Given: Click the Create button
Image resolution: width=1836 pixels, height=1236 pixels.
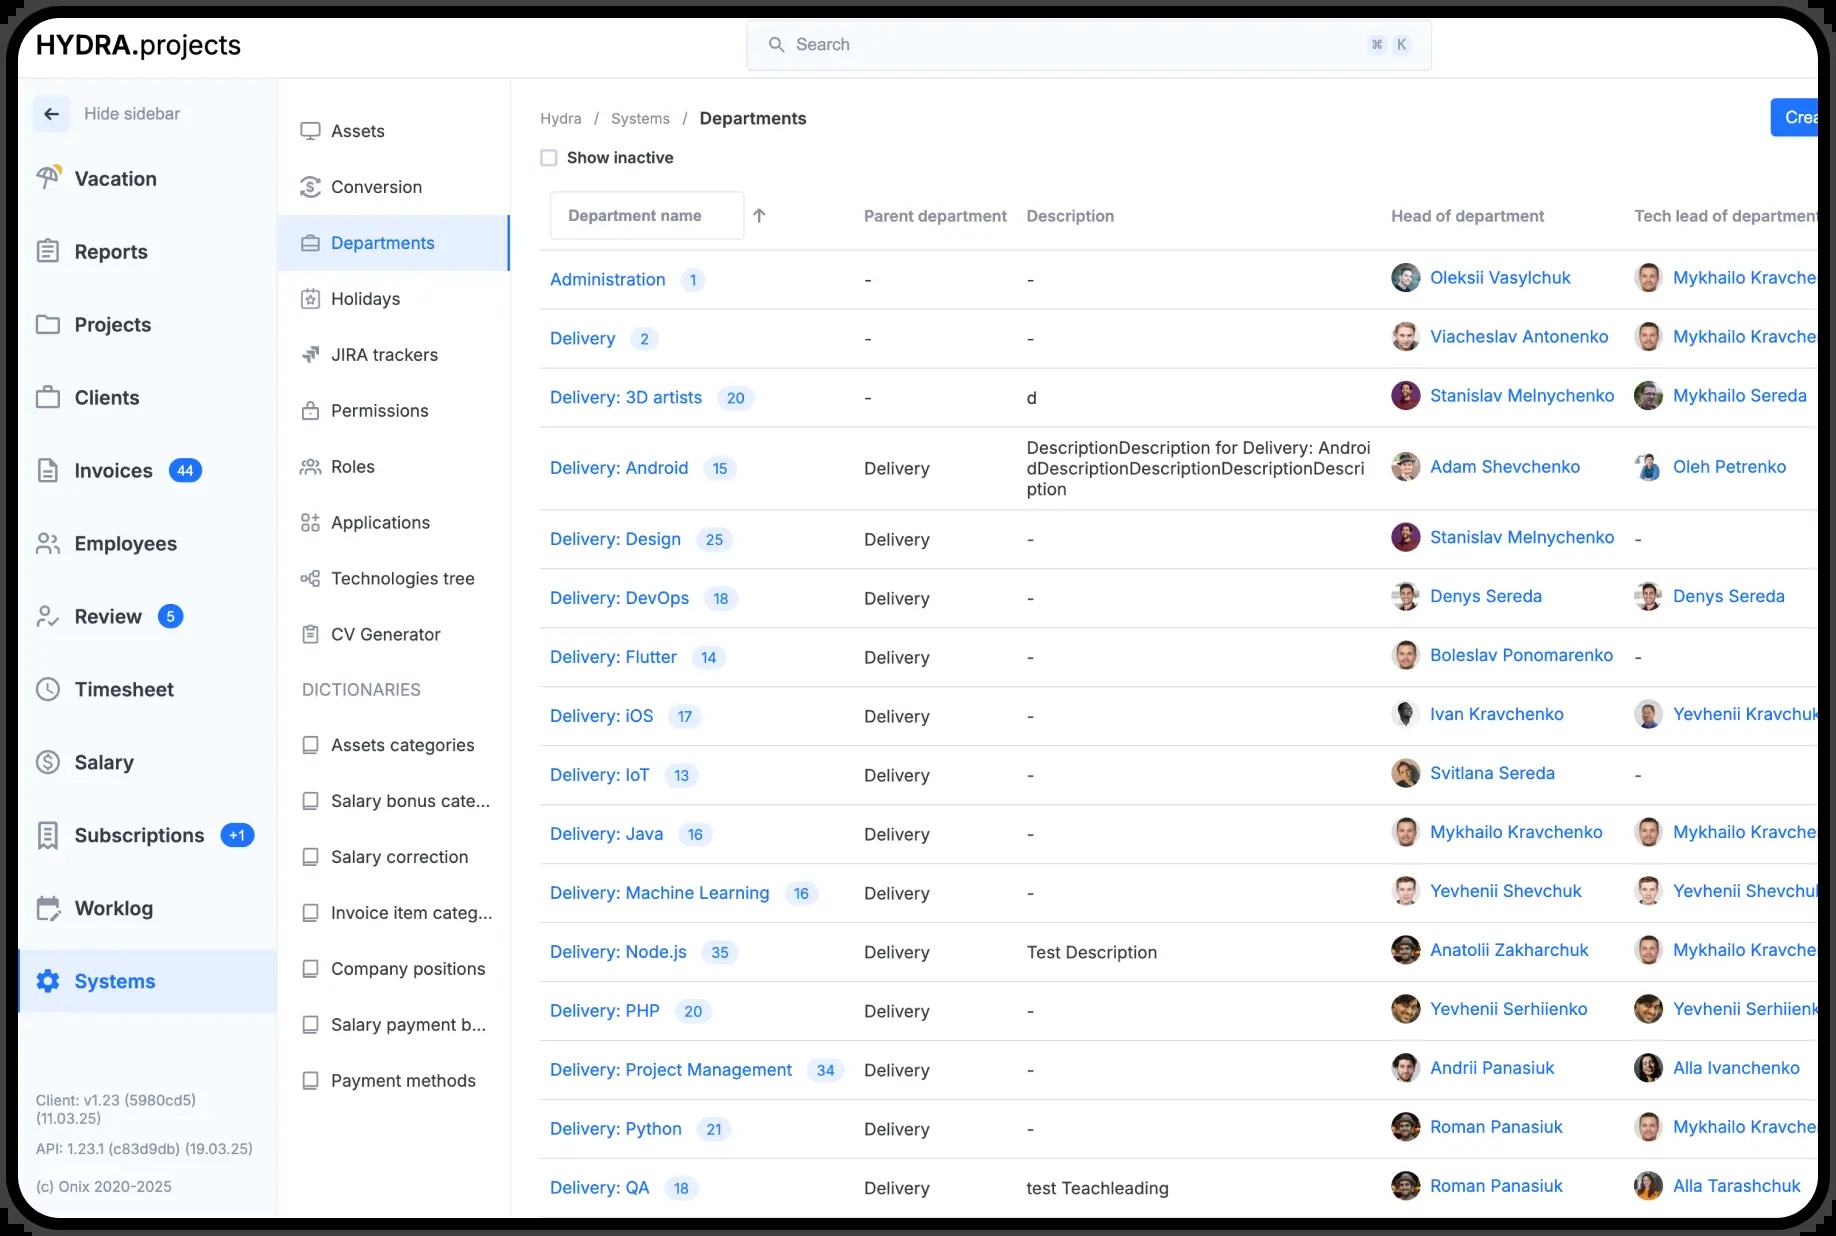Looking at the screenshot, I should point(1796,117).
